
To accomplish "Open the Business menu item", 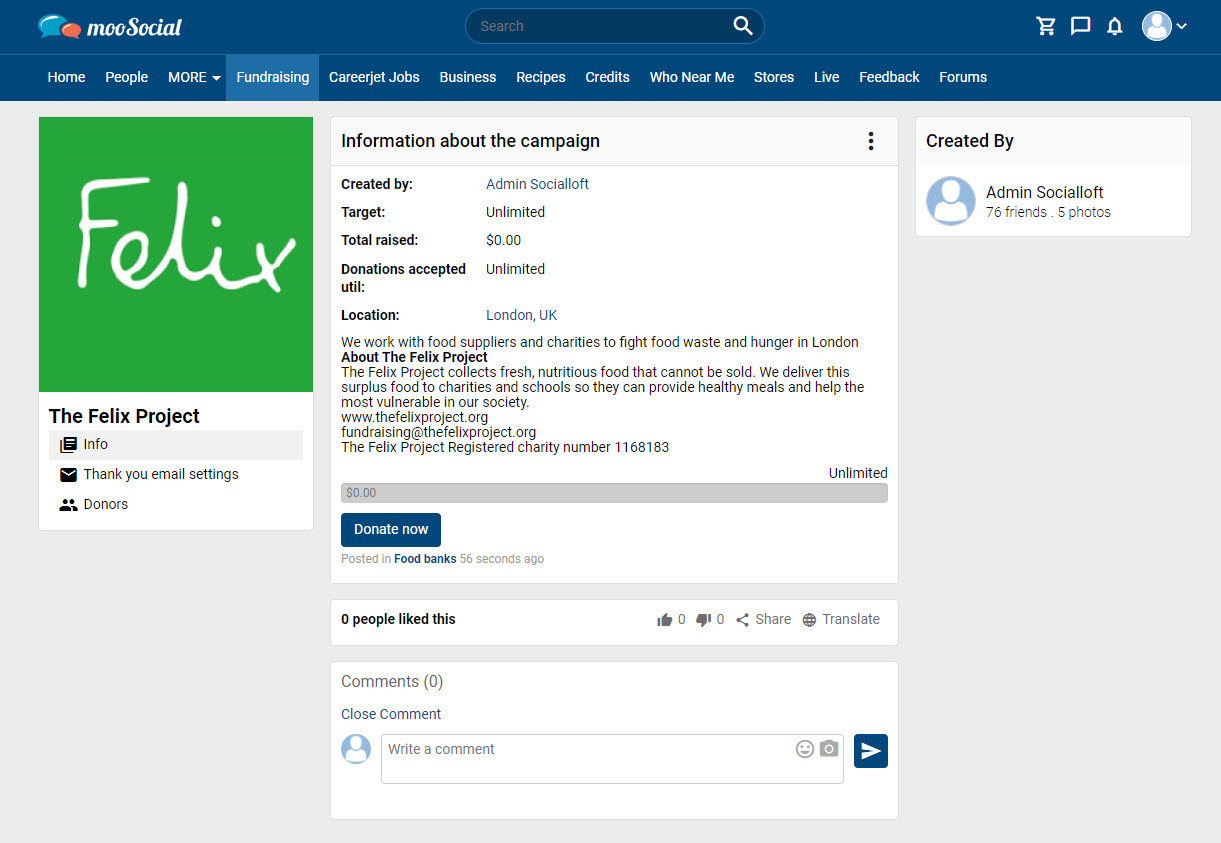I will tap(467, 77).
